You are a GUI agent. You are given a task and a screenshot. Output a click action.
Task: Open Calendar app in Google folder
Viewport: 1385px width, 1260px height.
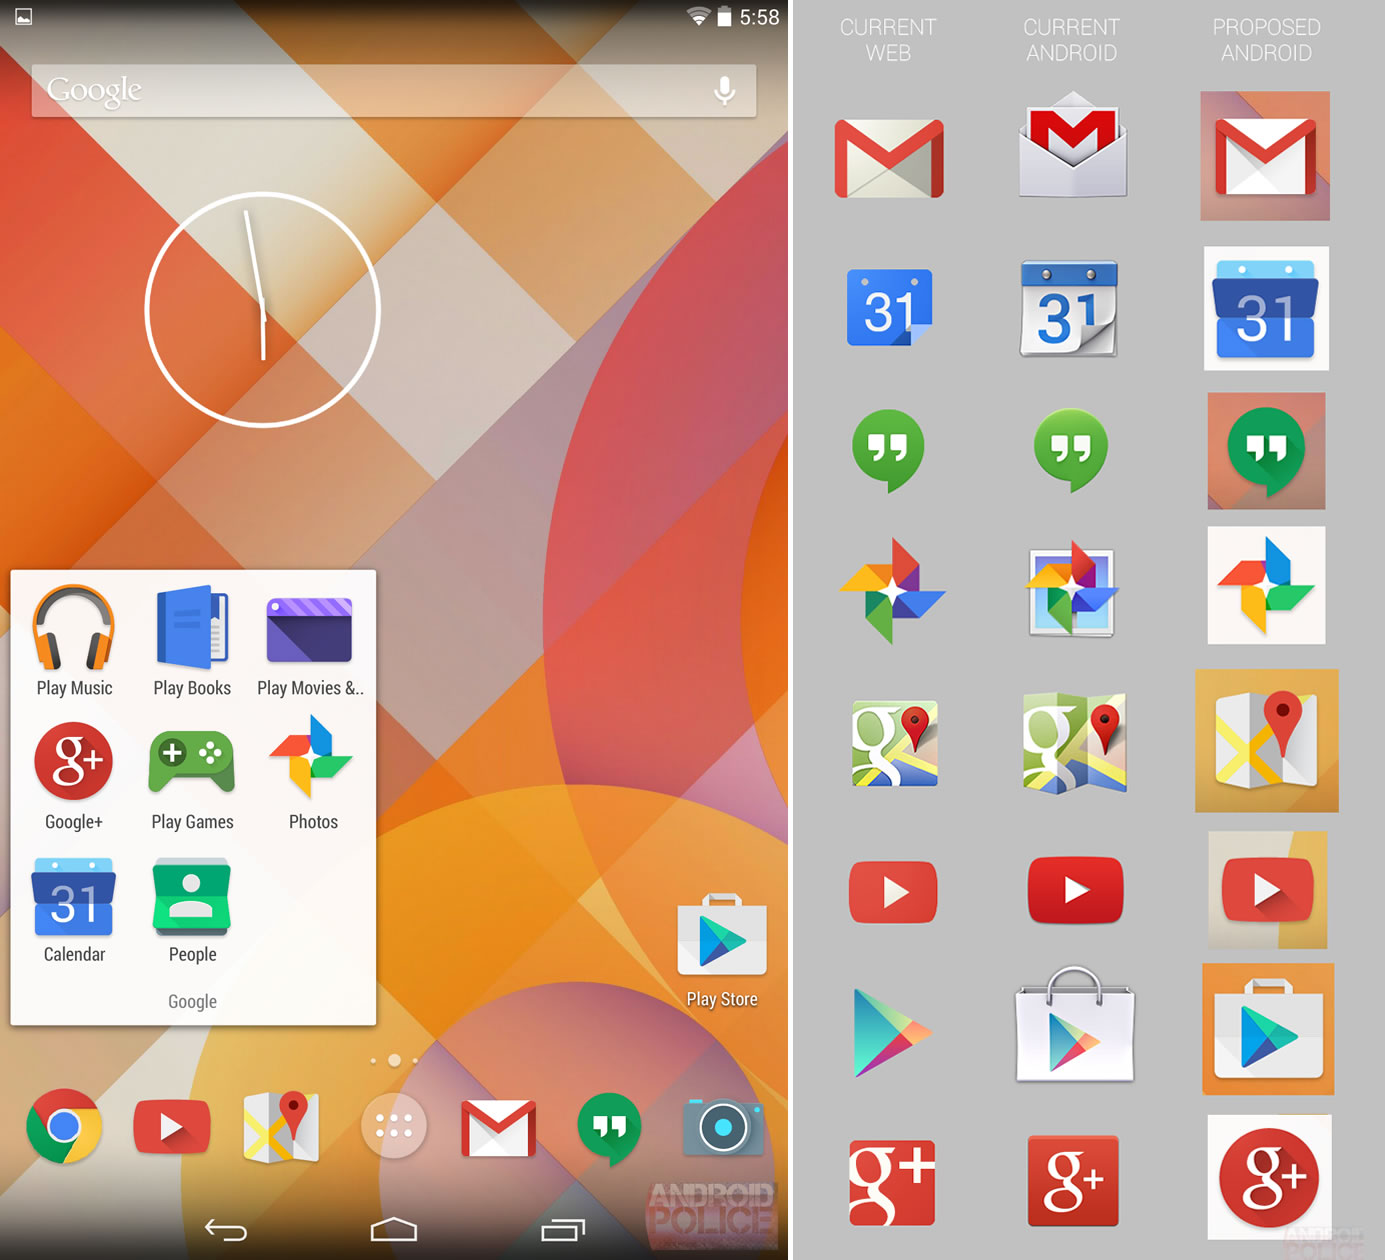tap(74, 896)
